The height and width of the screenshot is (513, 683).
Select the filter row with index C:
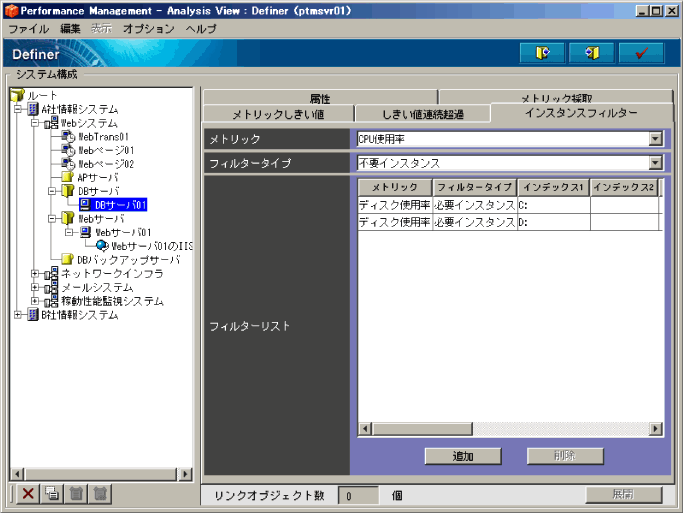[x=508, y=205]
